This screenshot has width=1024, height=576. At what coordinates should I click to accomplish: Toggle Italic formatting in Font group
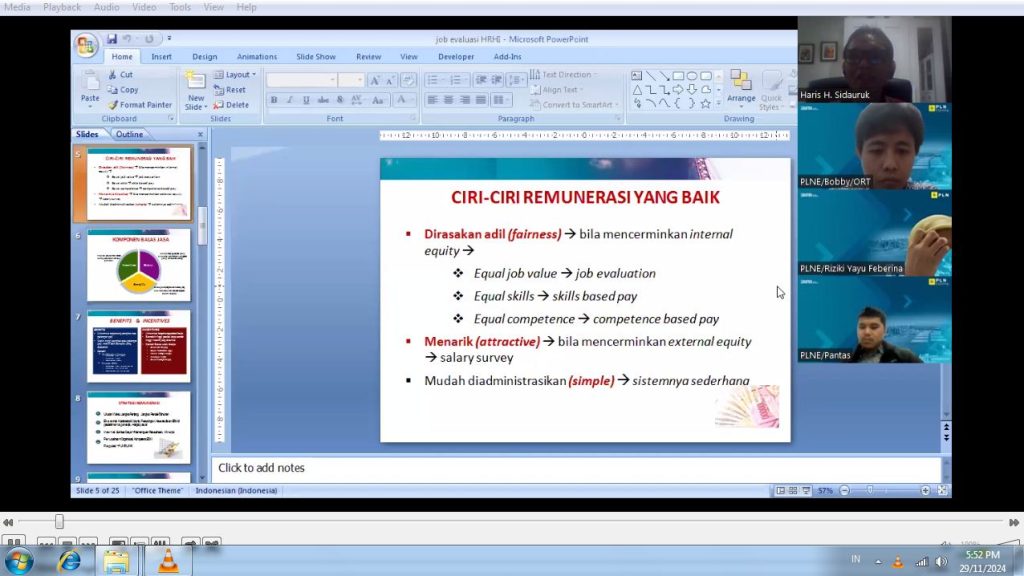290,100
